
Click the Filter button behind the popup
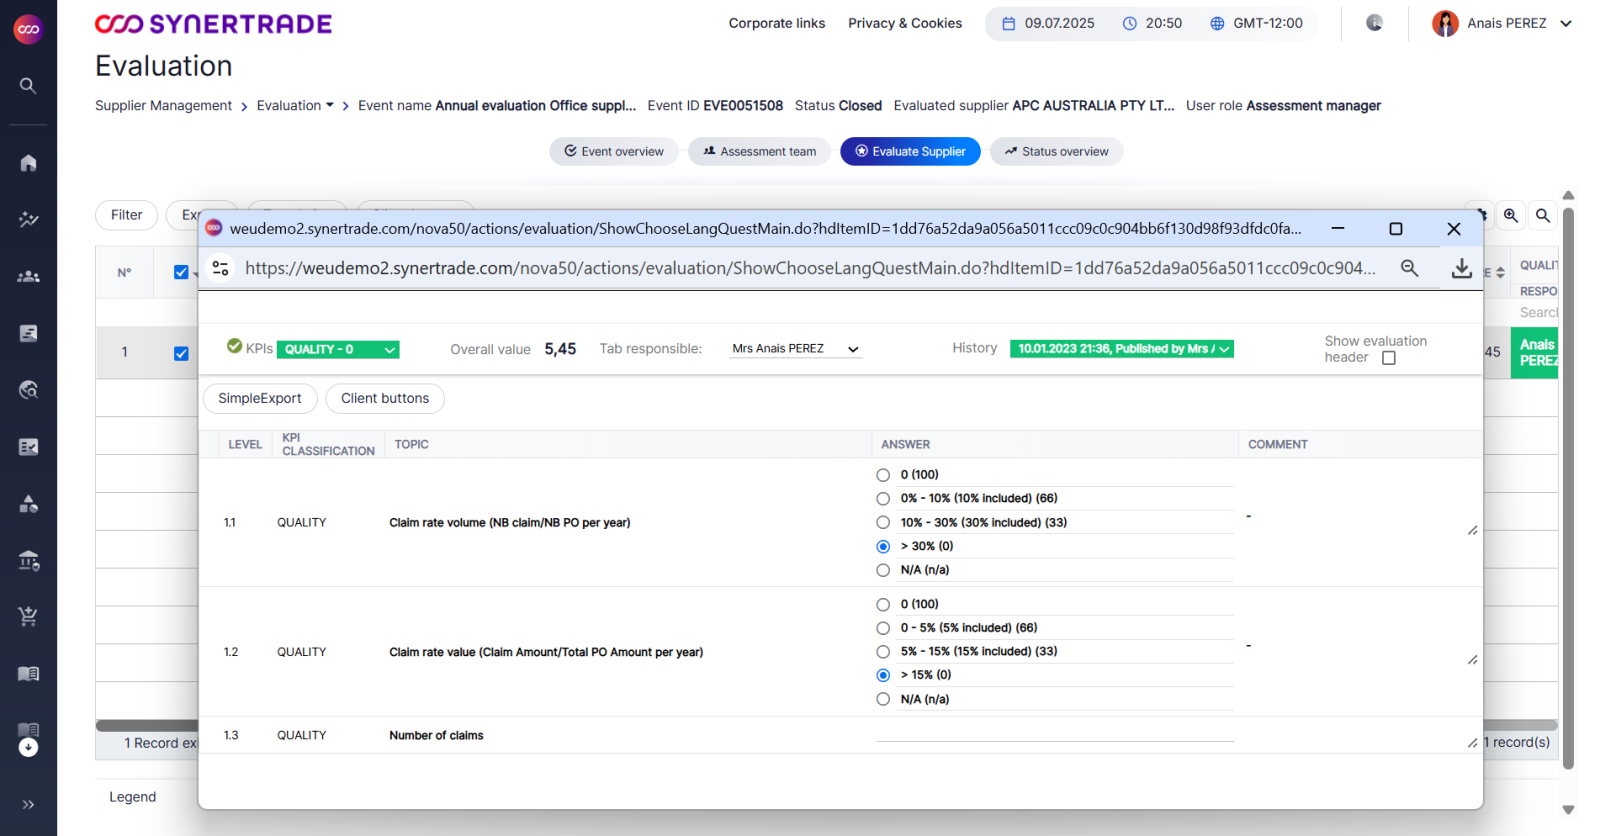pos(126,215)
